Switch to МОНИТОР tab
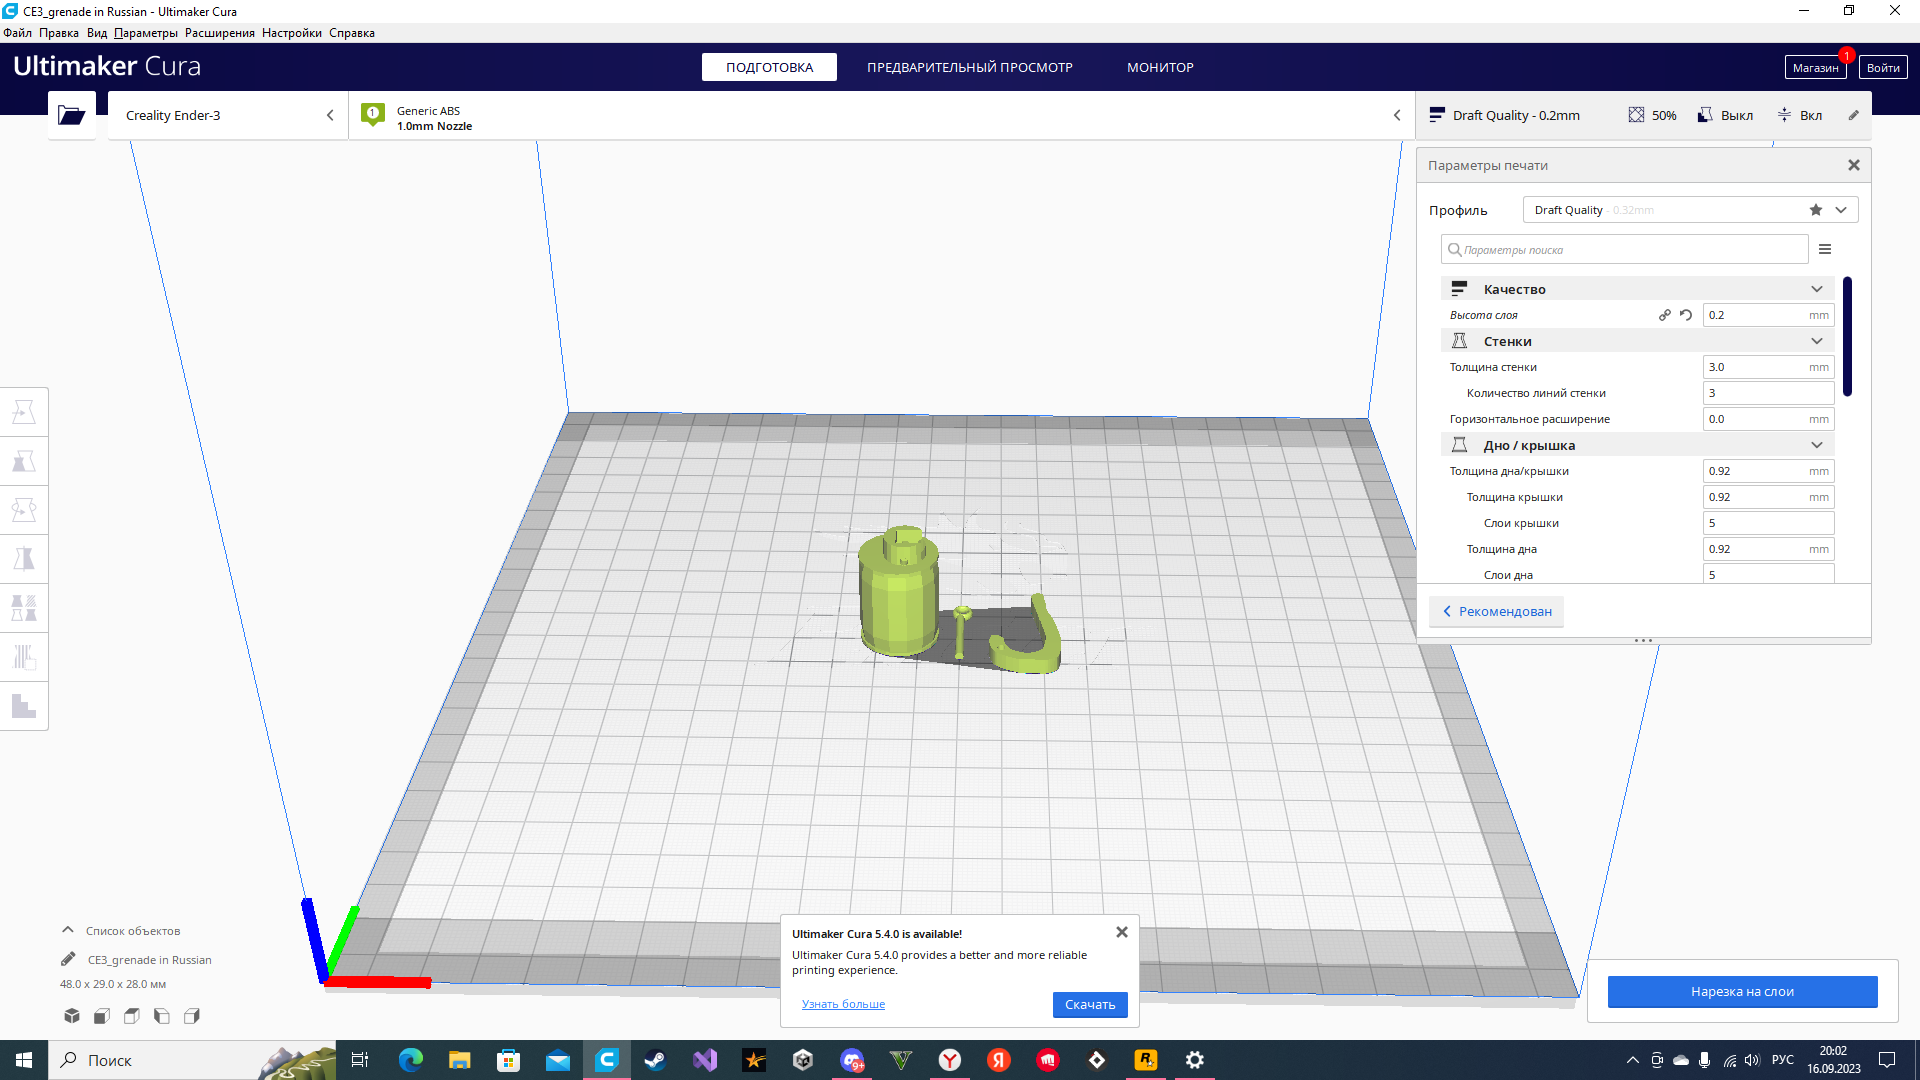1920x1080 pixels. 1160,67
